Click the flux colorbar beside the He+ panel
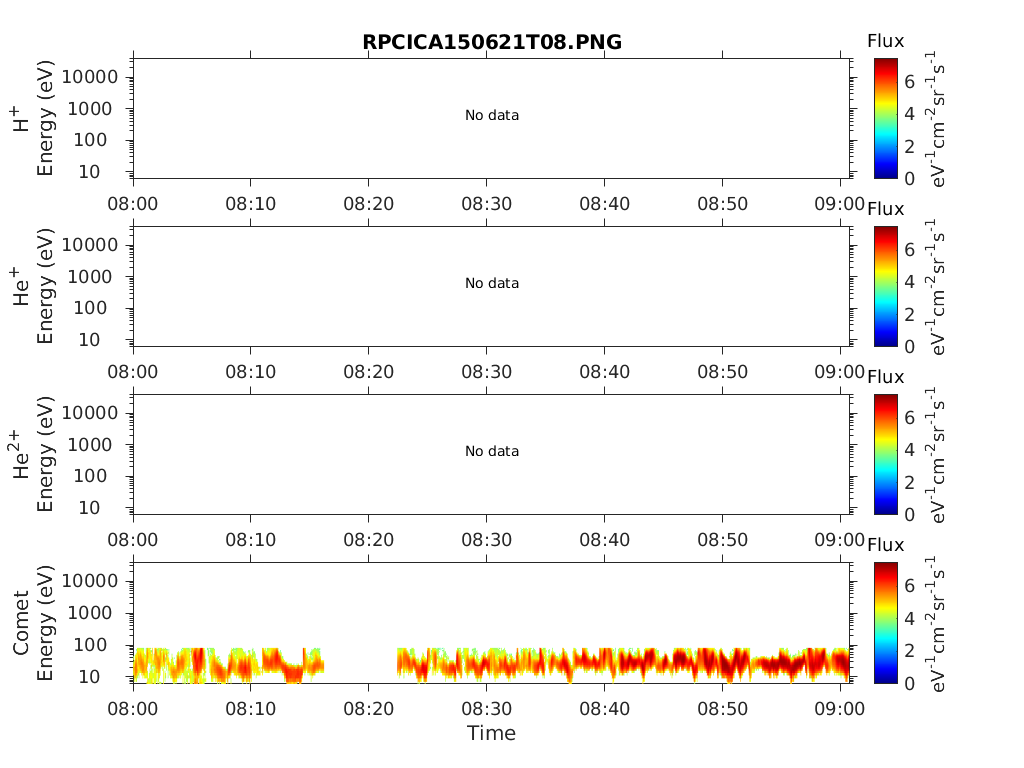Screen dimensions: 1024x768 tap(886, 286)
